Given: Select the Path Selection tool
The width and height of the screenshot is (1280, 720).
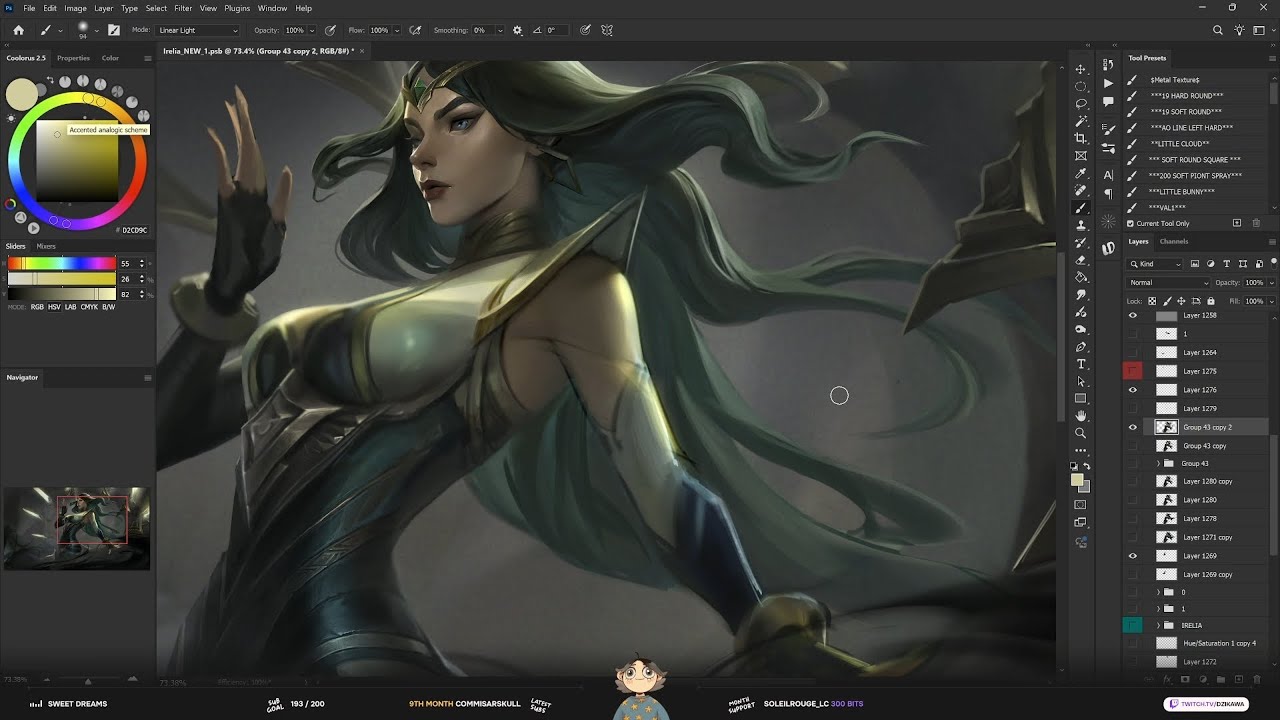Looking at the screenshot, I should [x=1080, y=381].
